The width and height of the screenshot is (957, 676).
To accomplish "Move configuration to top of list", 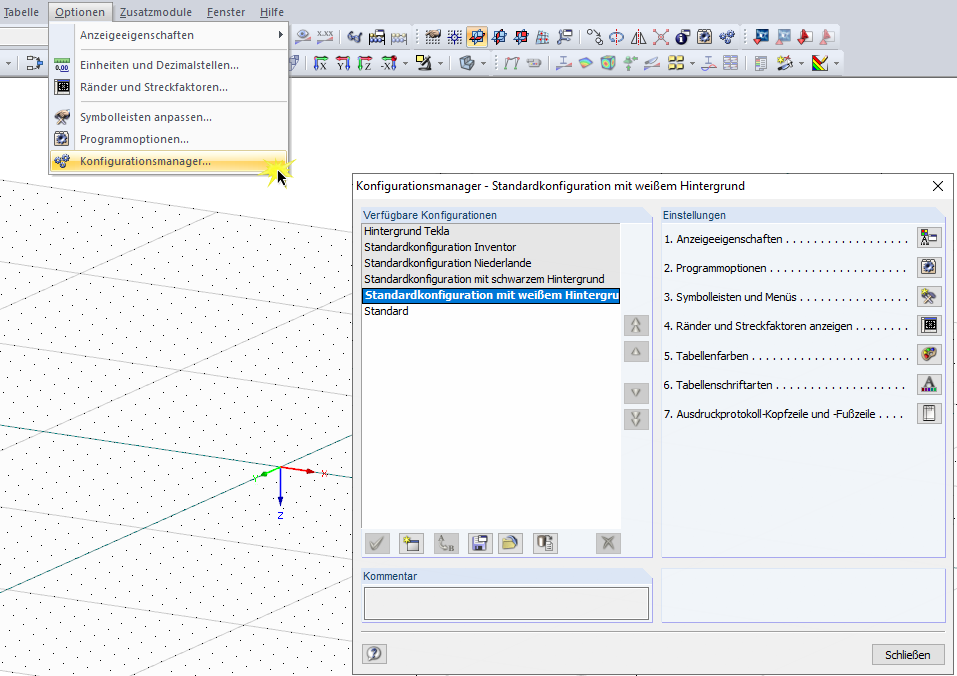I will click(636, 325).
